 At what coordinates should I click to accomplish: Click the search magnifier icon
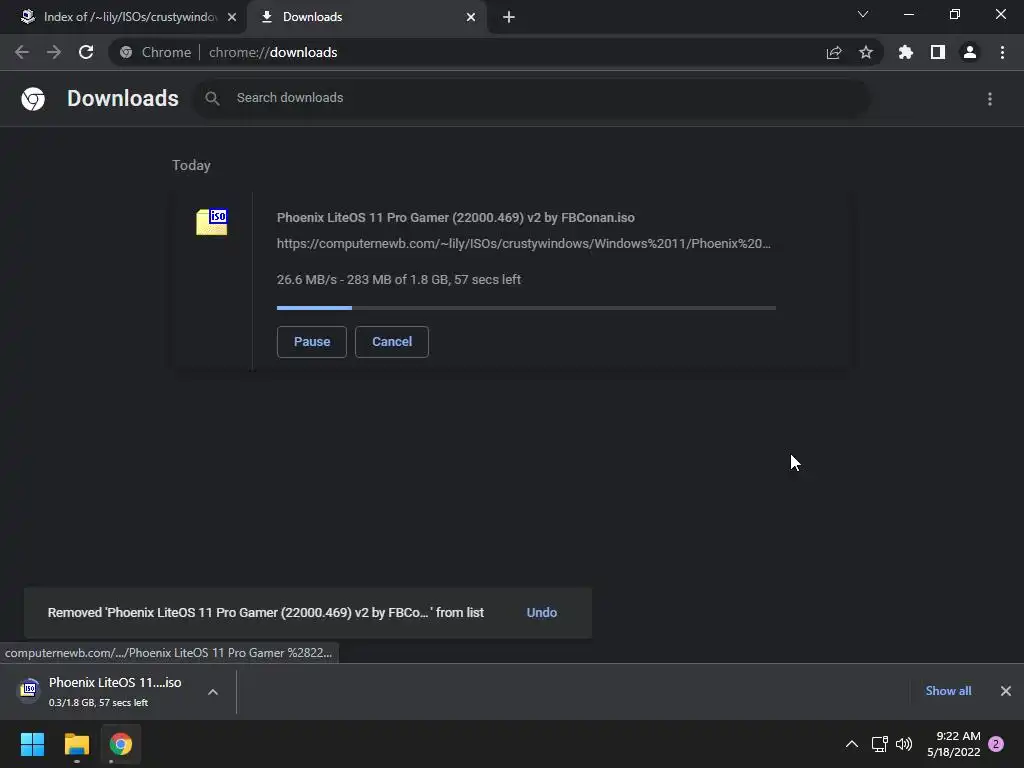point(212,99)
